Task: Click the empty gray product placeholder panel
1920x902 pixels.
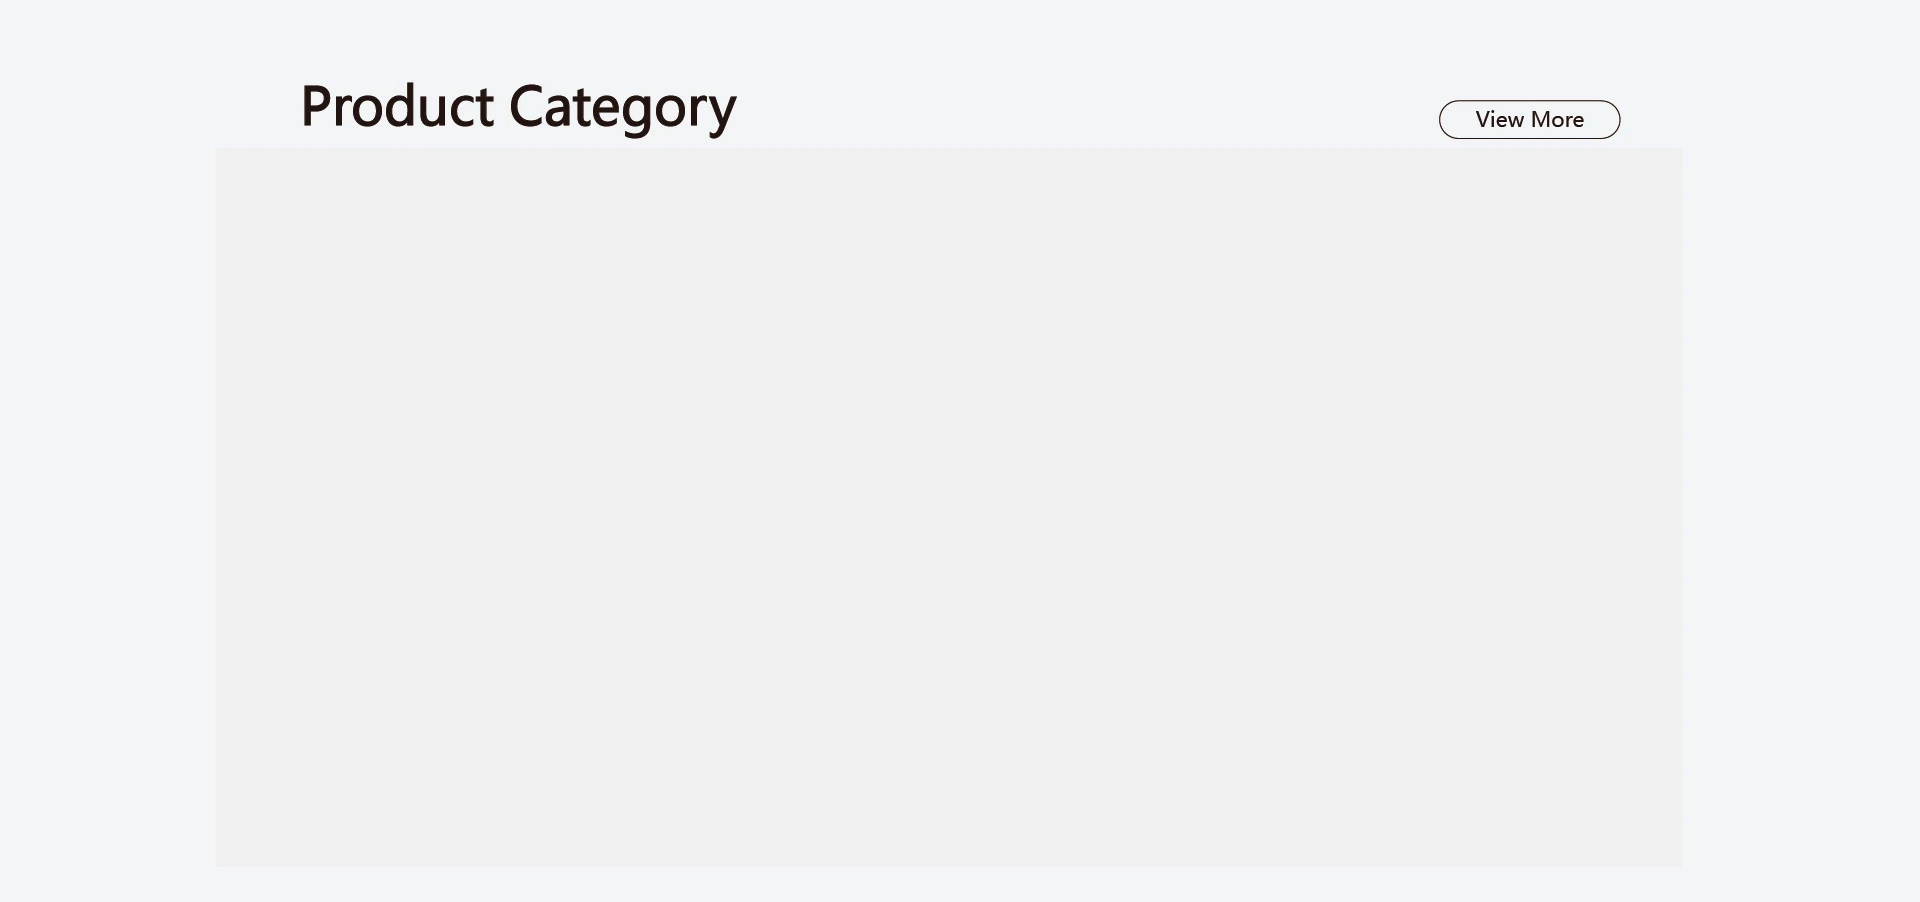Action: [948, 507]
